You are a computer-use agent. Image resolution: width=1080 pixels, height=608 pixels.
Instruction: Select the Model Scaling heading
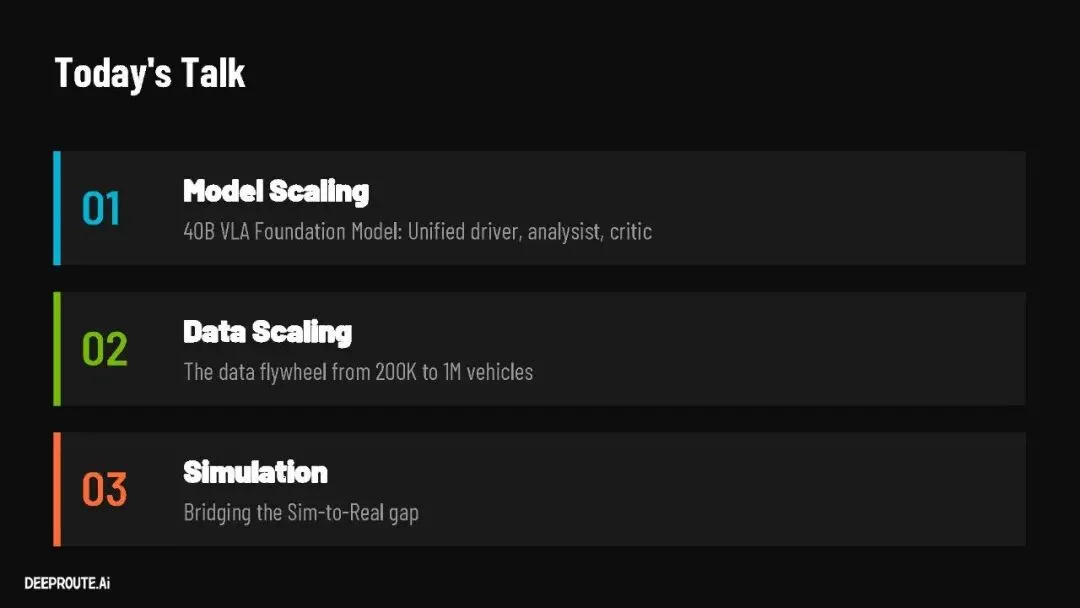pos(276,191)
